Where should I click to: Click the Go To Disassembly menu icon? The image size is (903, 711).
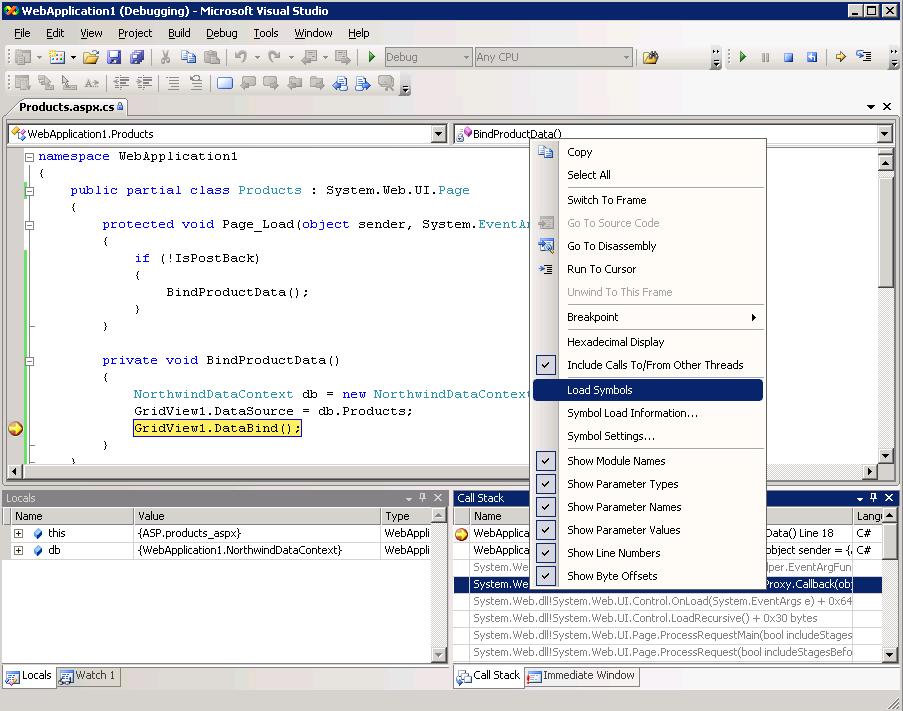point(545,246)
